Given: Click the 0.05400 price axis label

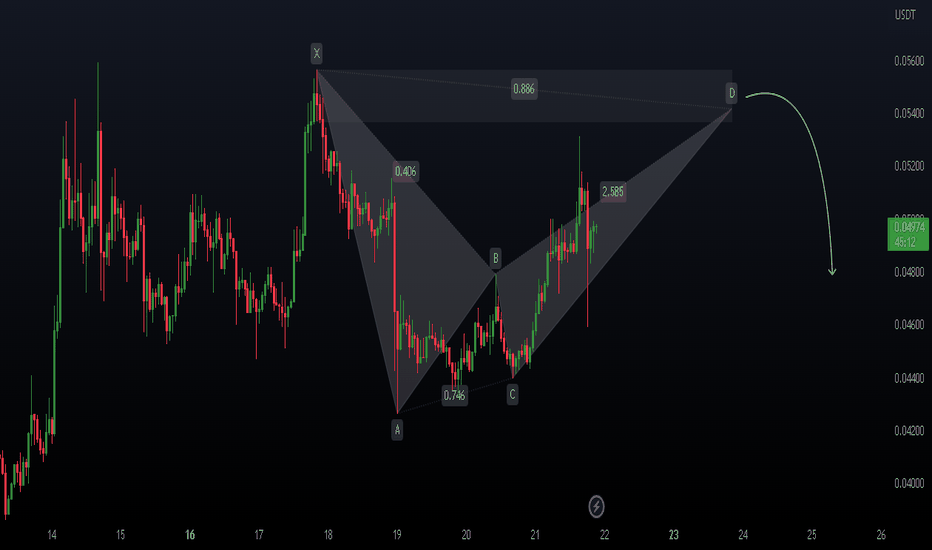Looking at the screenshot, I should 909,113.
